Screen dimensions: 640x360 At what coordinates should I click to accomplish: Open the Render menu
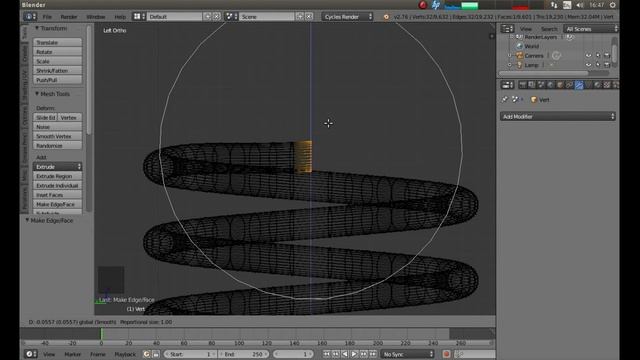tap(69, 17)
